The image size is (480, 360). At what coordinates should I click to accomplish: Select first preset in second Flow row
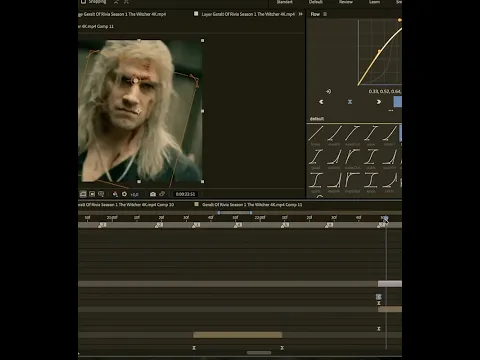tap(315, 159)
